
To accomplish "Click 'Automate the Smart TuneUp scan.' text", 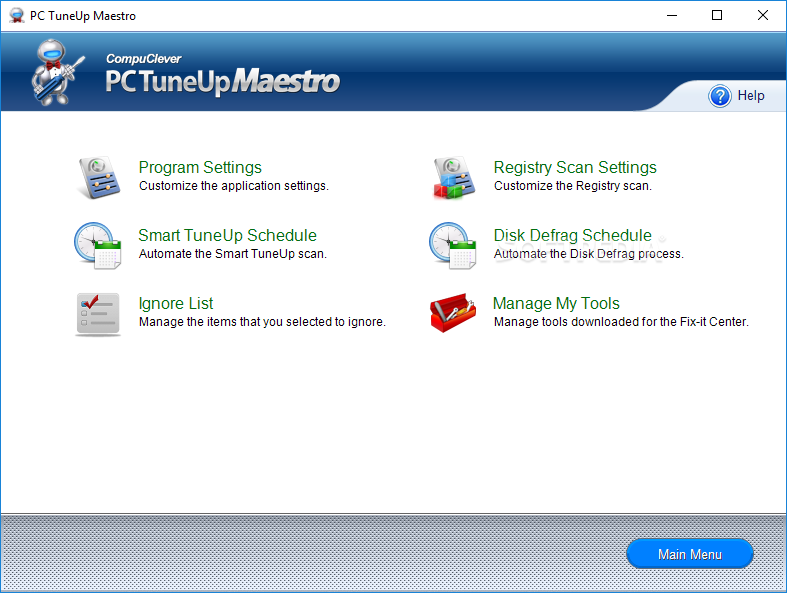I will click(233, 254).
